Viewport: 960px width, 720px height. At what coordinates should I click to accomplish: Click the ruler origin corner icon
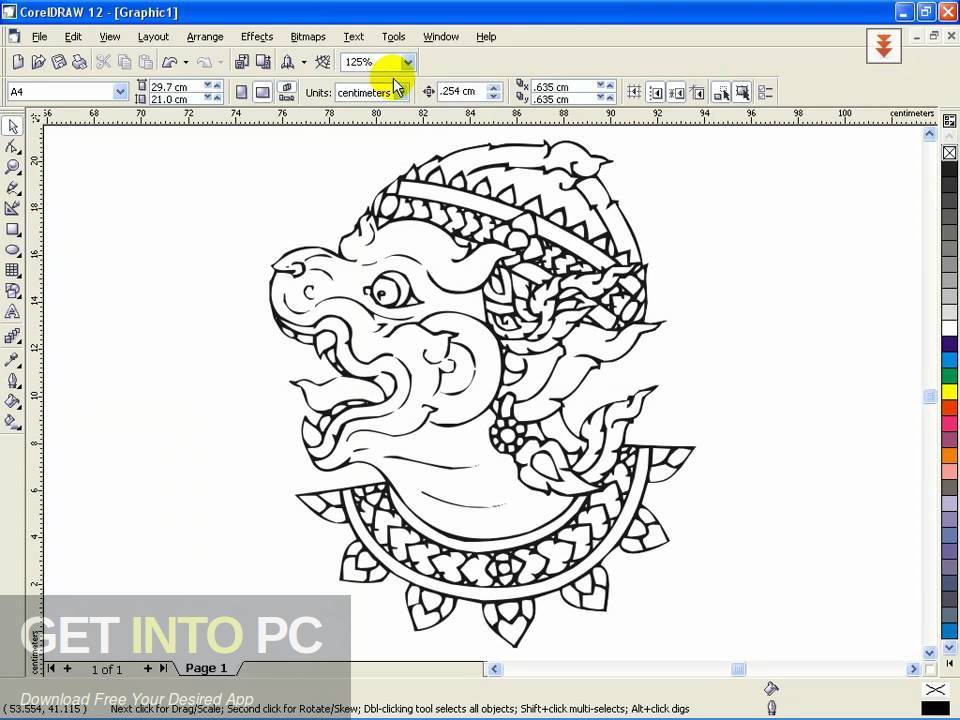coord(36,116)
